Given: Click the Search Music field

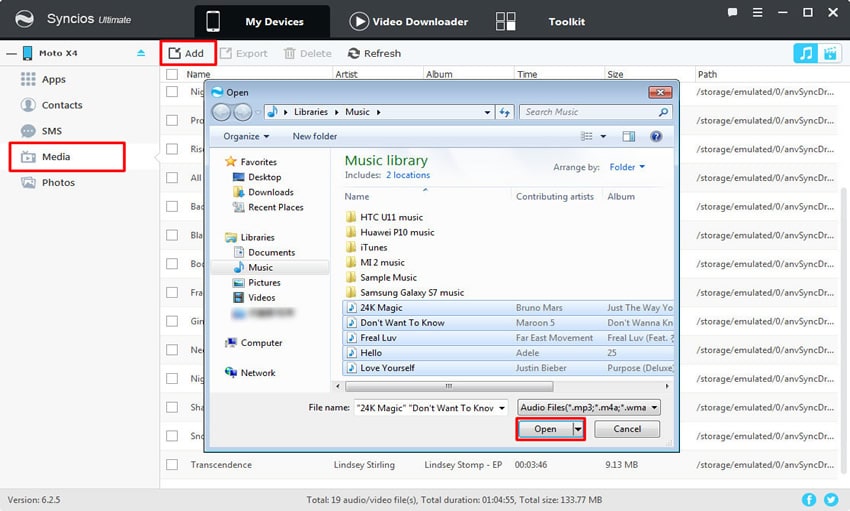Looking at the screenshot, I should (595, 112).
